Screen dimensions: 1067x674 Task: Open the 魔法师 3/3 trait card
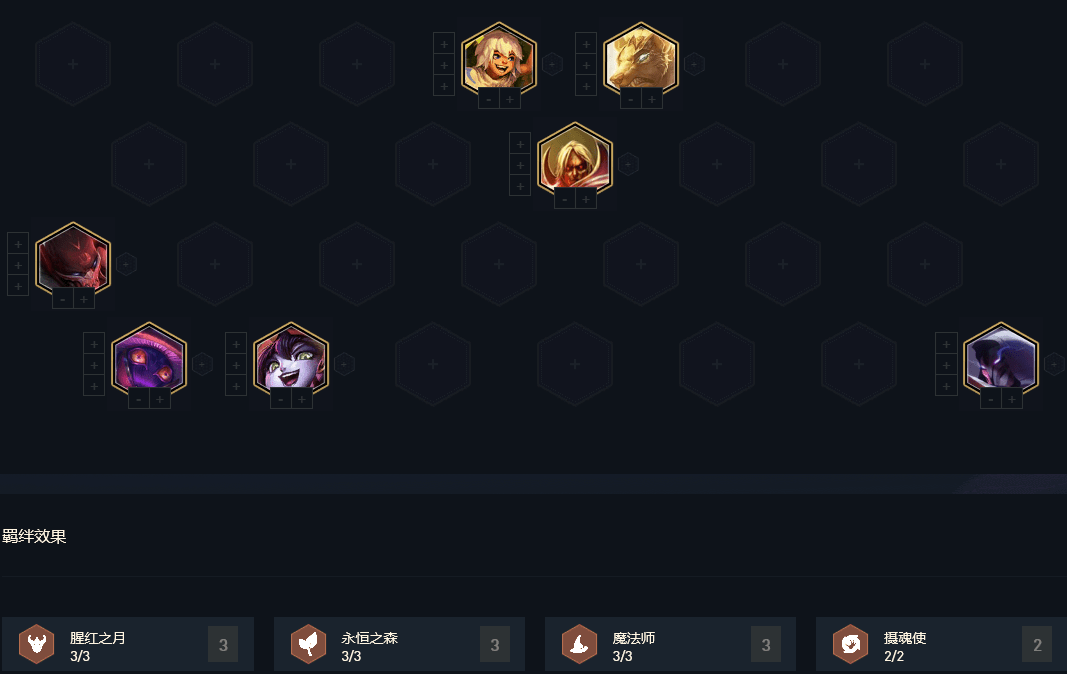pos(670,644)
